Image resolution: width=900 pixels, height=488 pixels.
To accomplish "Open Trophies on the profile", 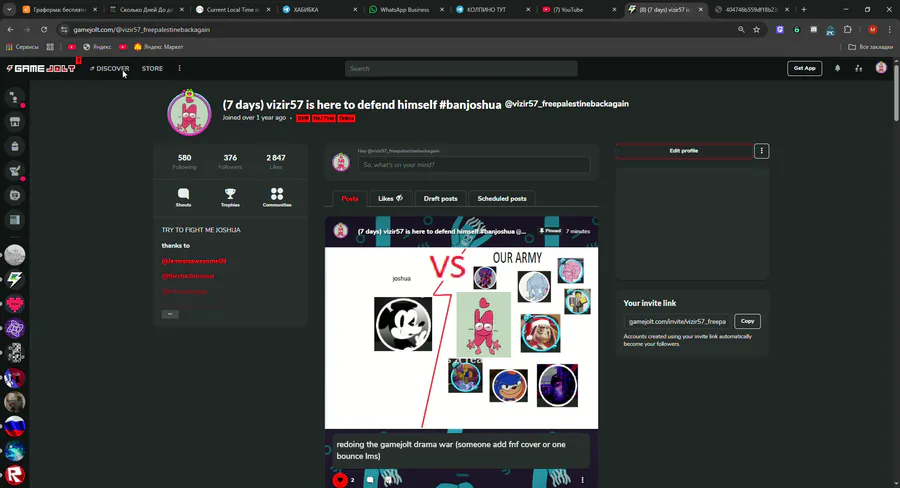I will click(230, 197).
